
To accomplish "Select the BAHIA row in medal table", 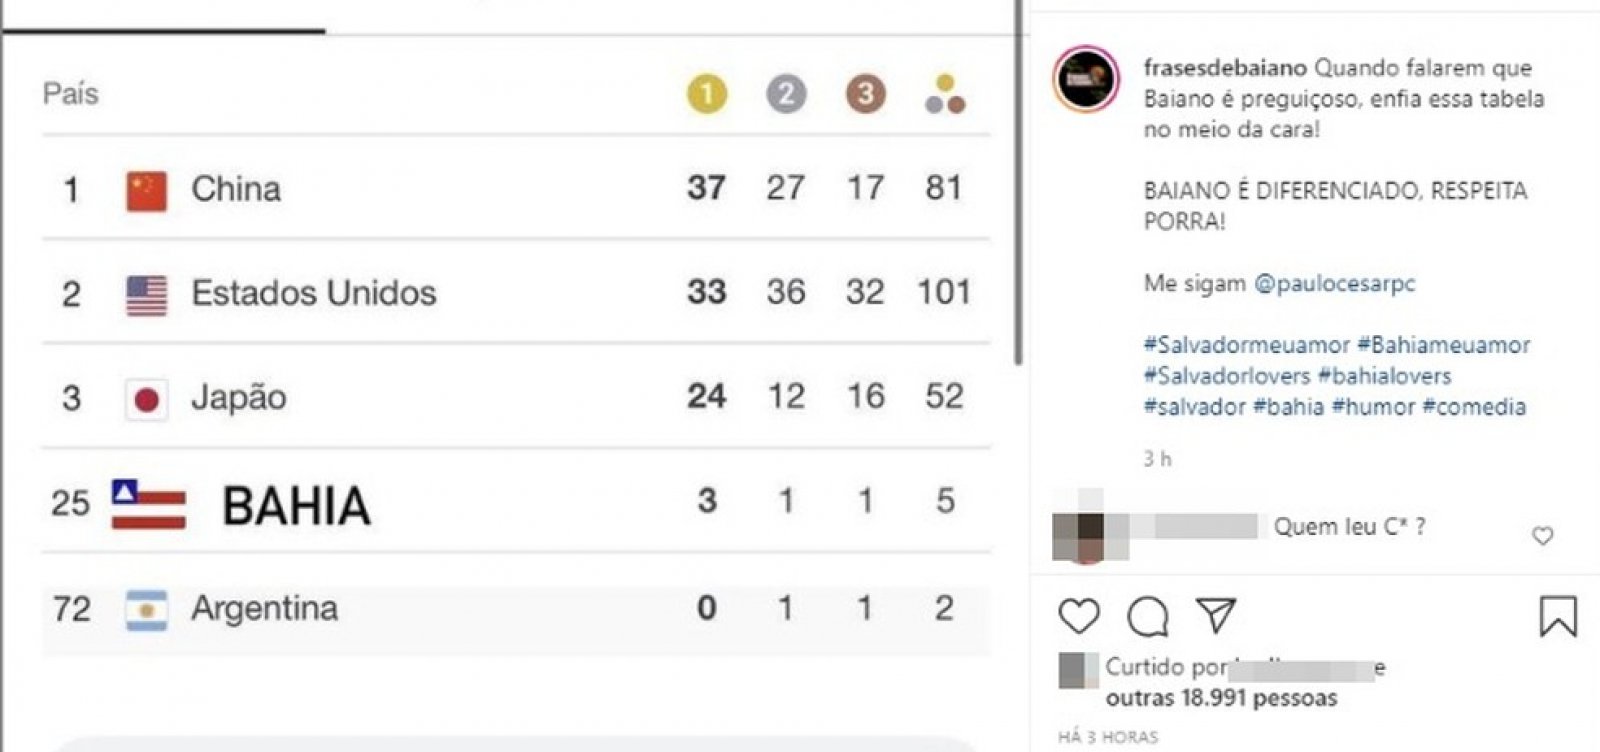I will [516, 501].
